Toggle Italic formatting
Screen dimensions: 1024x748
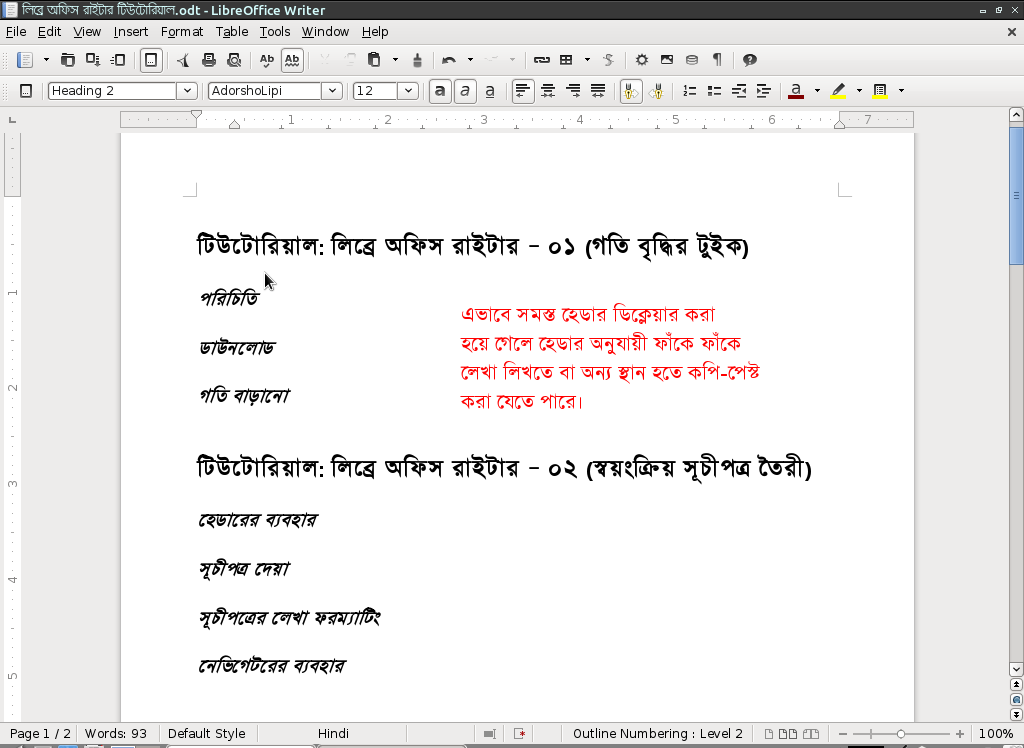pos(465,91)
